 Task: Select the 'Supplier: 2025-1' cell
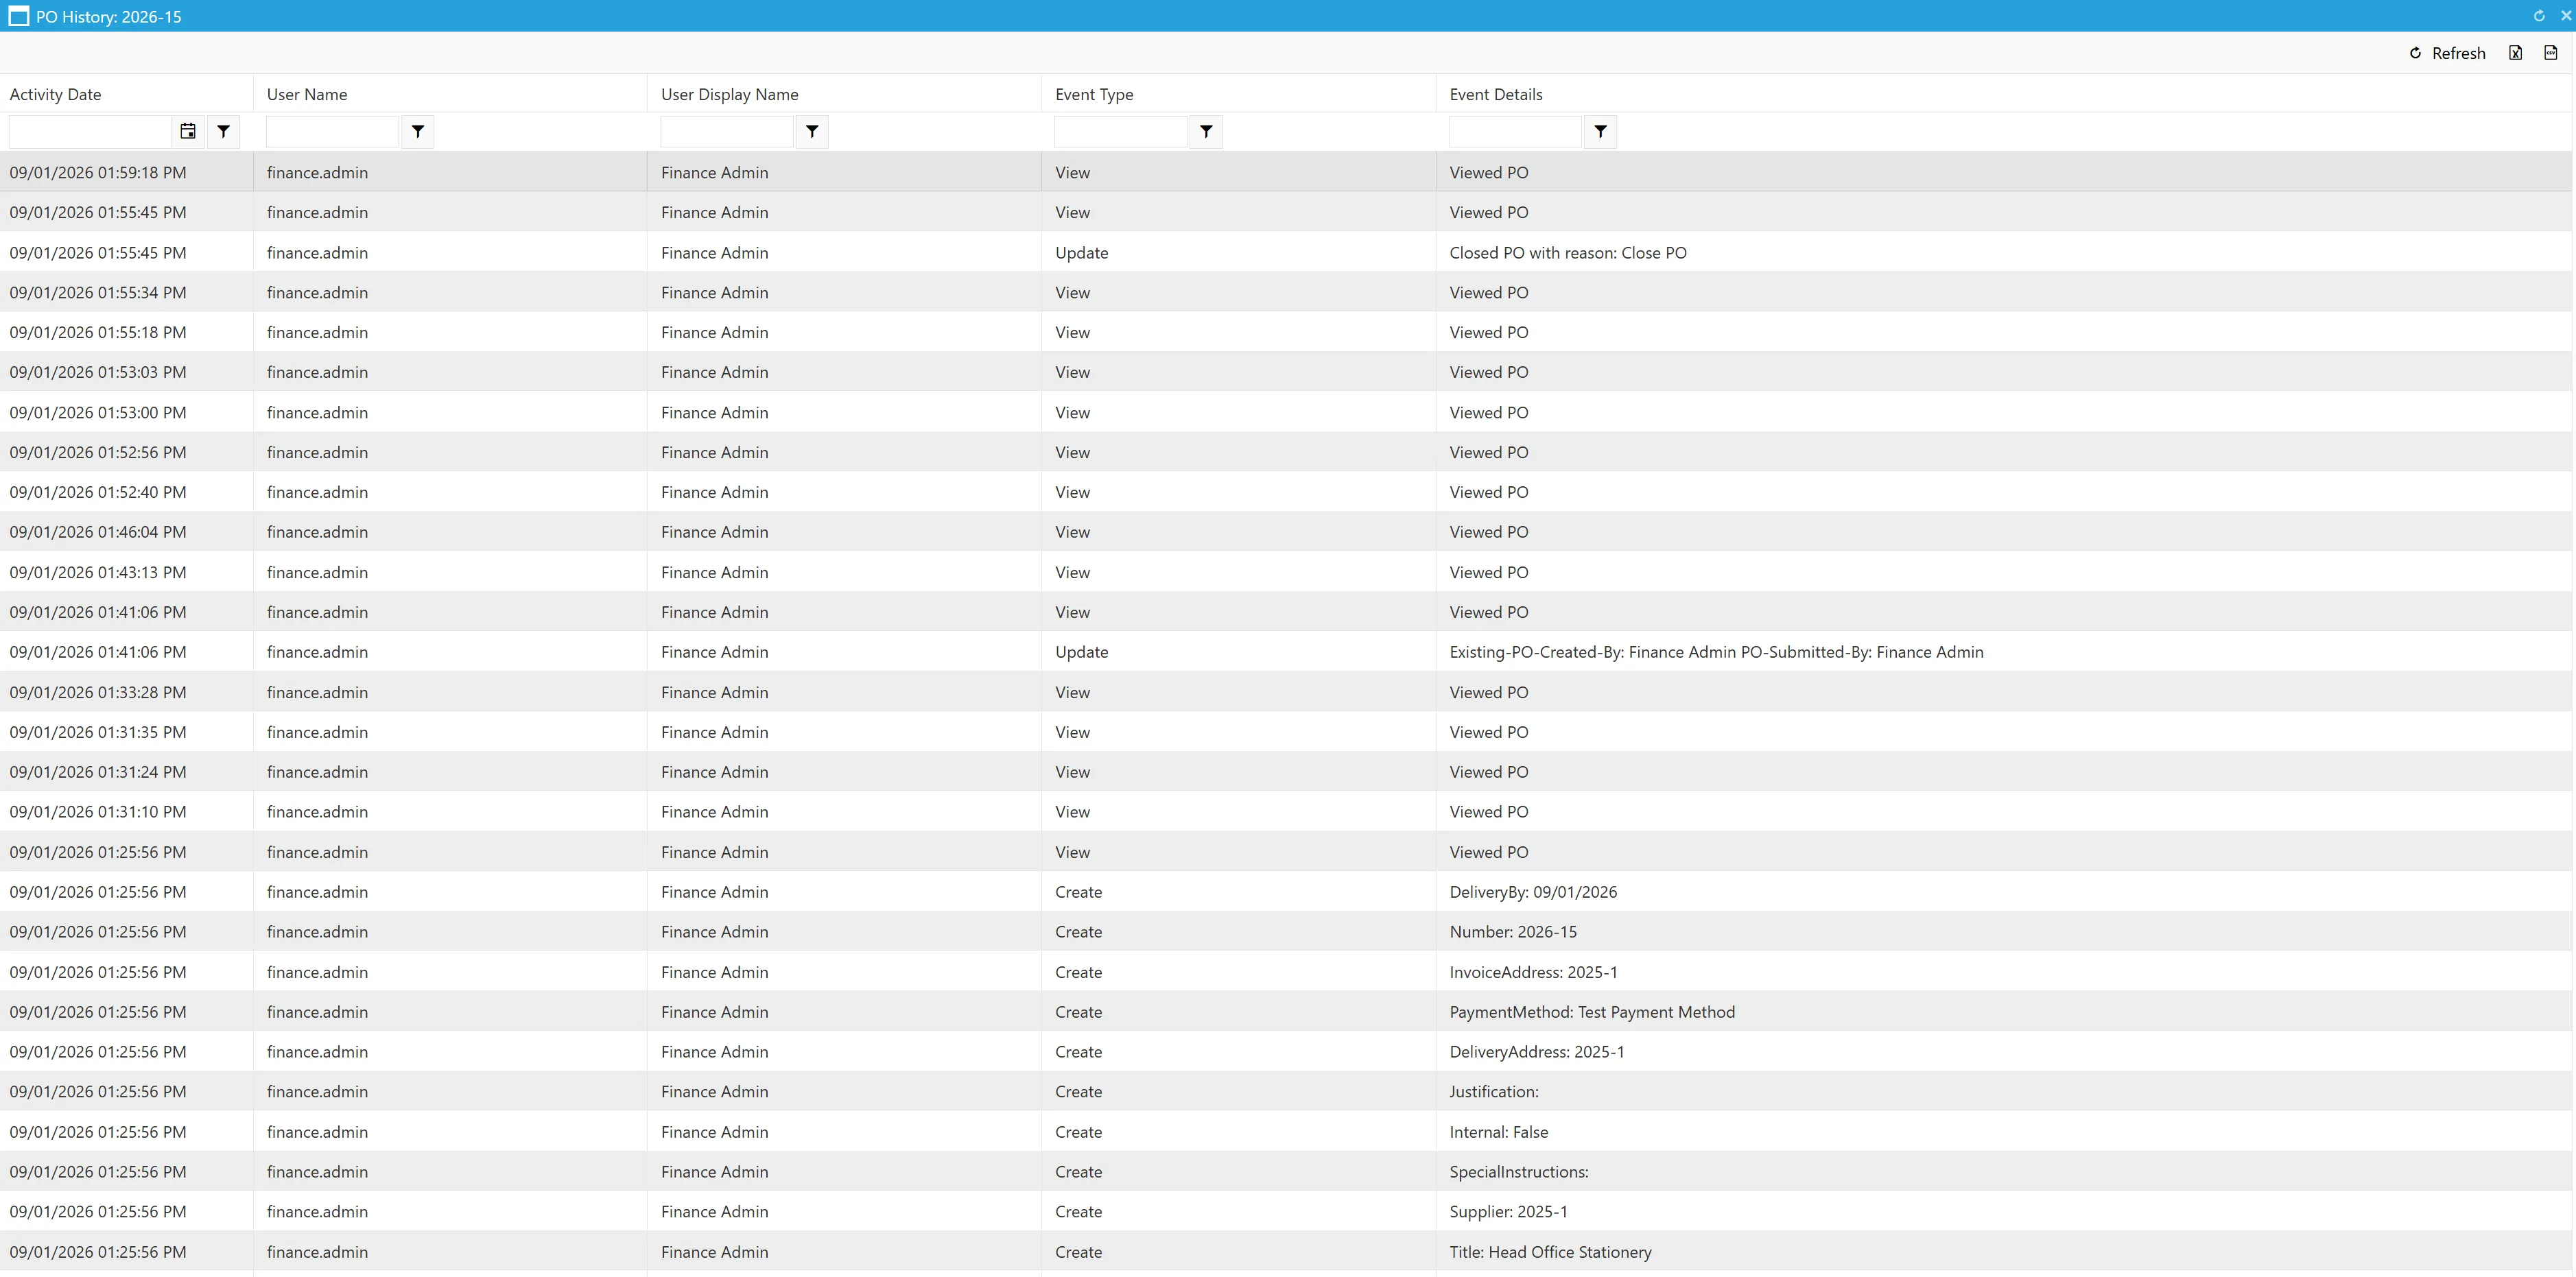[2004, 1212]
